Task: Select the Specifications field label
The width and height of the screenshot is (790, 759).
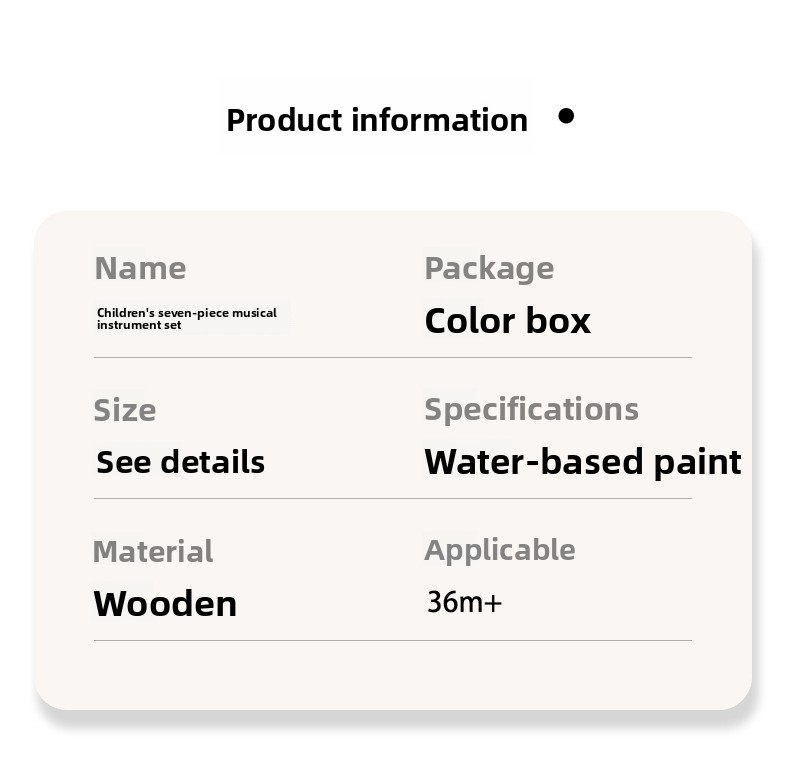Action: [531, 409]
